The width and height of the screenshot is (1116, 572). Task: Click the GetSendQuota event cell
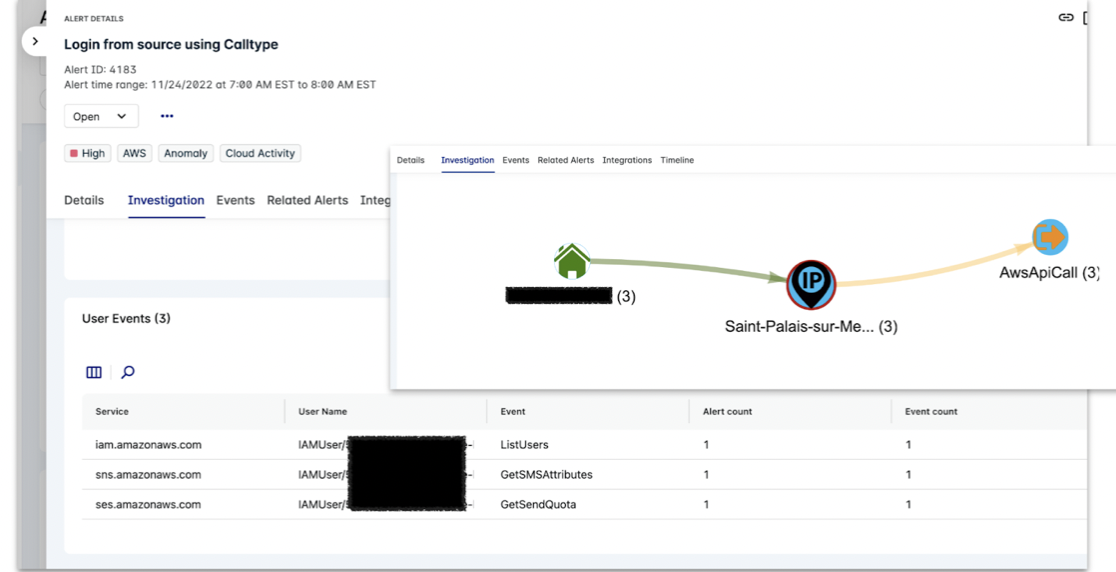[x=538, y=505]
